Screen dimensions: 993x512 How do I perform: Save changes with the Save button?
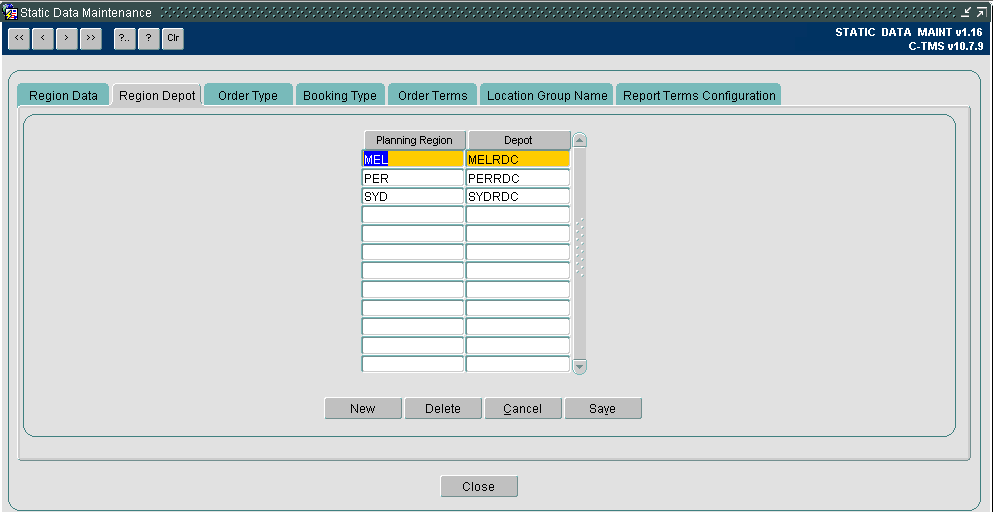(x=603, y=409)
